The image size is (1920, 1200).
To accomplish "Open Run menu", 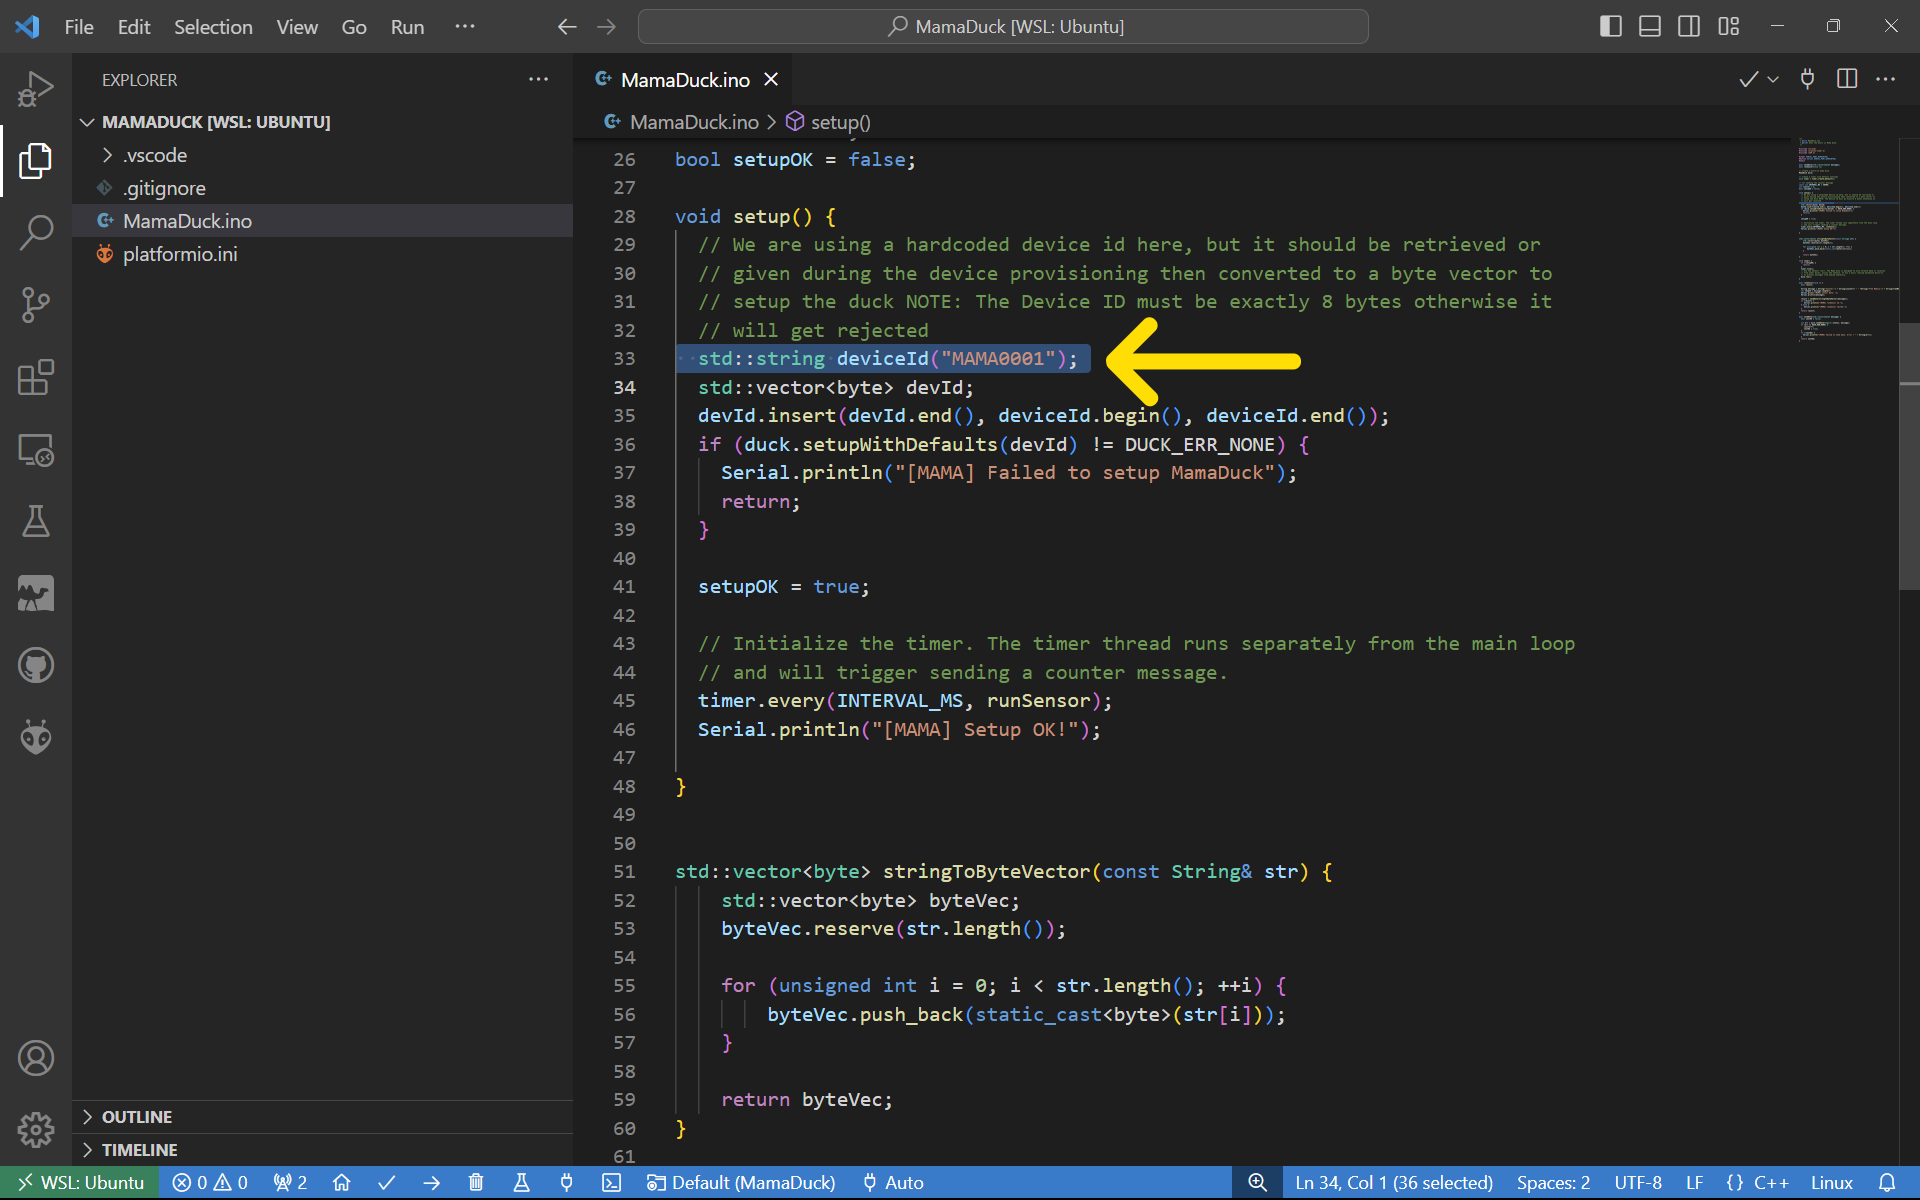I will (x=407, y=27).
